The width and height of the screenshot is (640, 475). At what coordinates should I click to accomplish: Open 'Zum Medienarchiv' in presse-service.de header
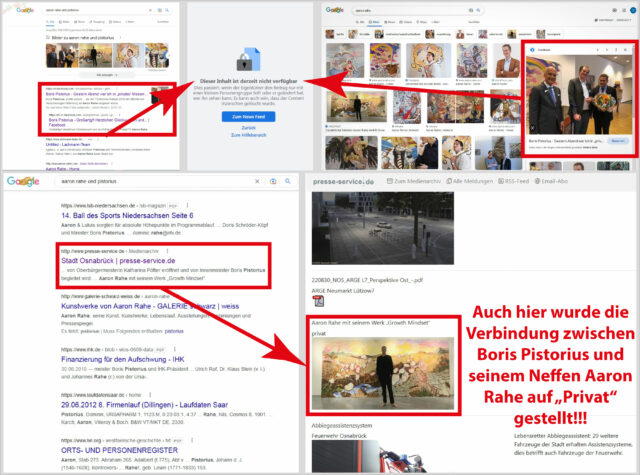tap(414, 181)
